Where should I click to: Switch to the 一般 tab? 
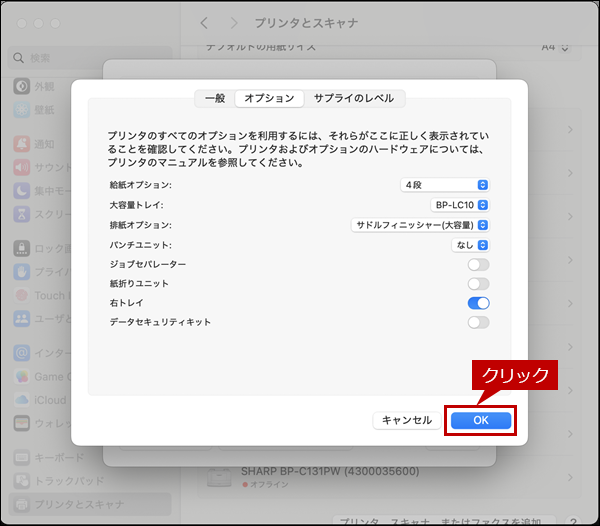pos(215,98)
